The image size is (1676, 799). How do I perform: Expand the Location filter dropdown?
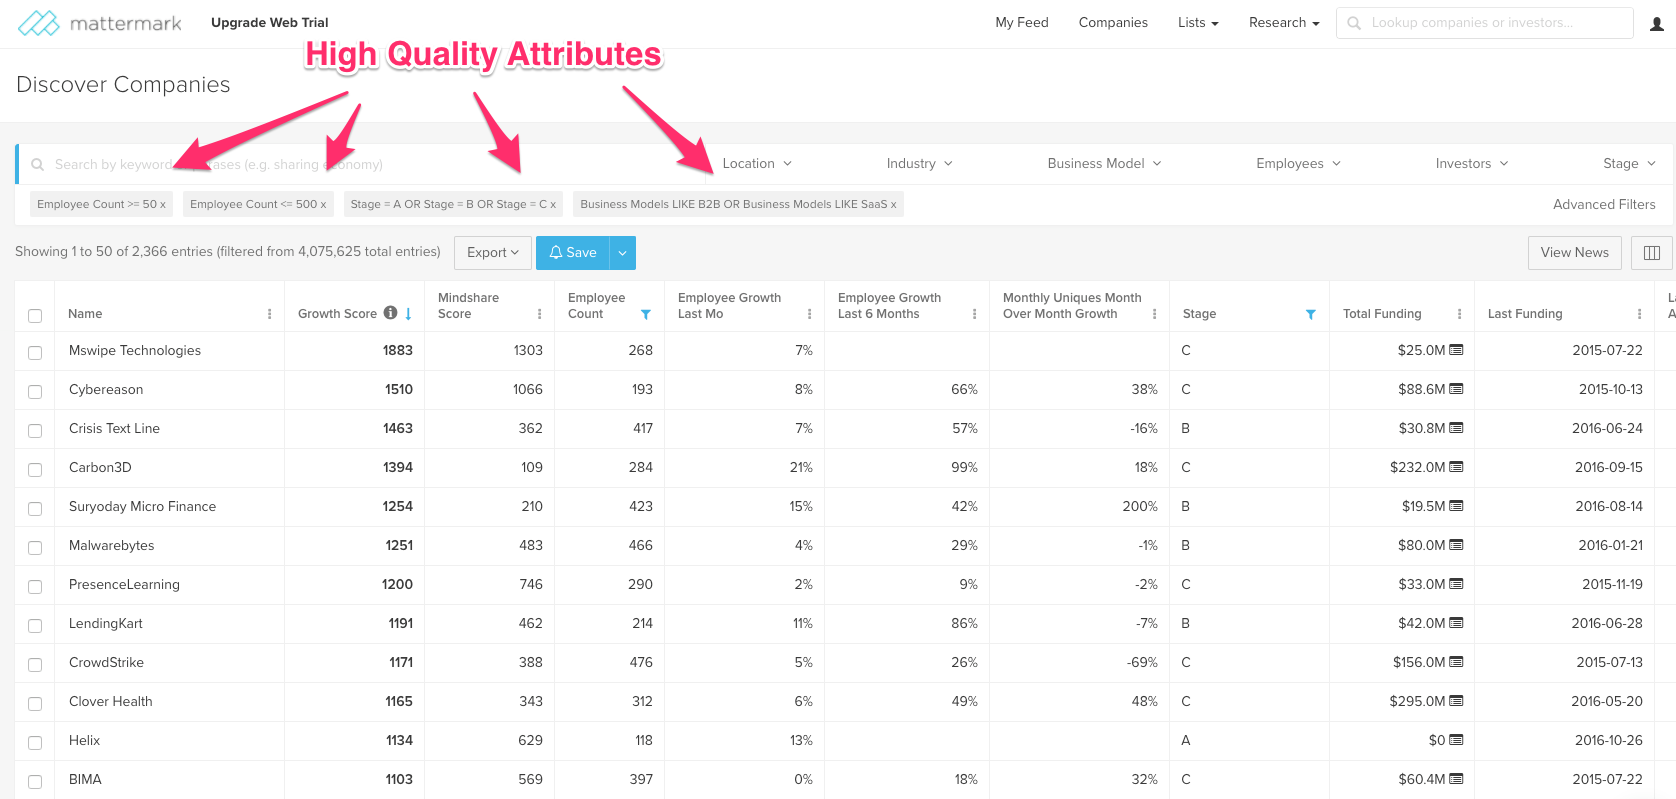pos(757,164)
